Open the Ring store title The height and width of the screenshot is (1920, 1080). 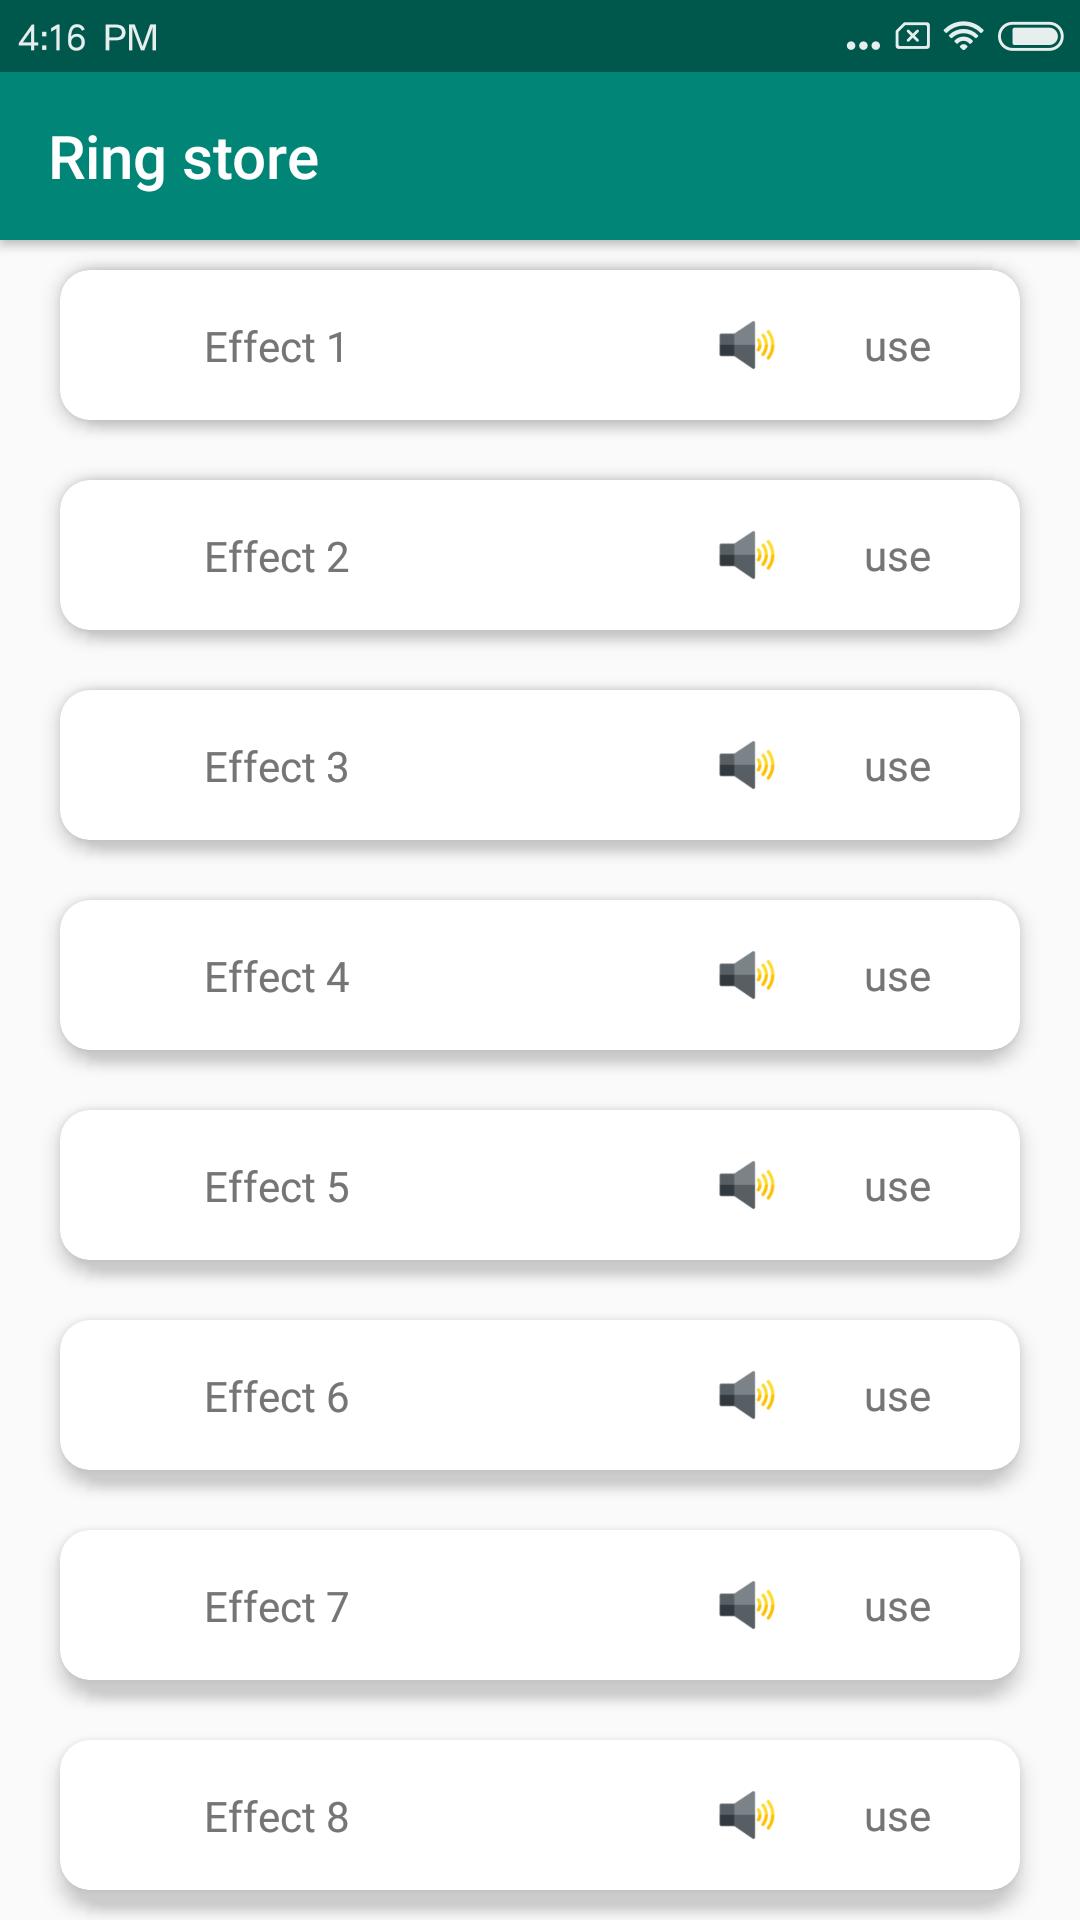tap(184, 160)
